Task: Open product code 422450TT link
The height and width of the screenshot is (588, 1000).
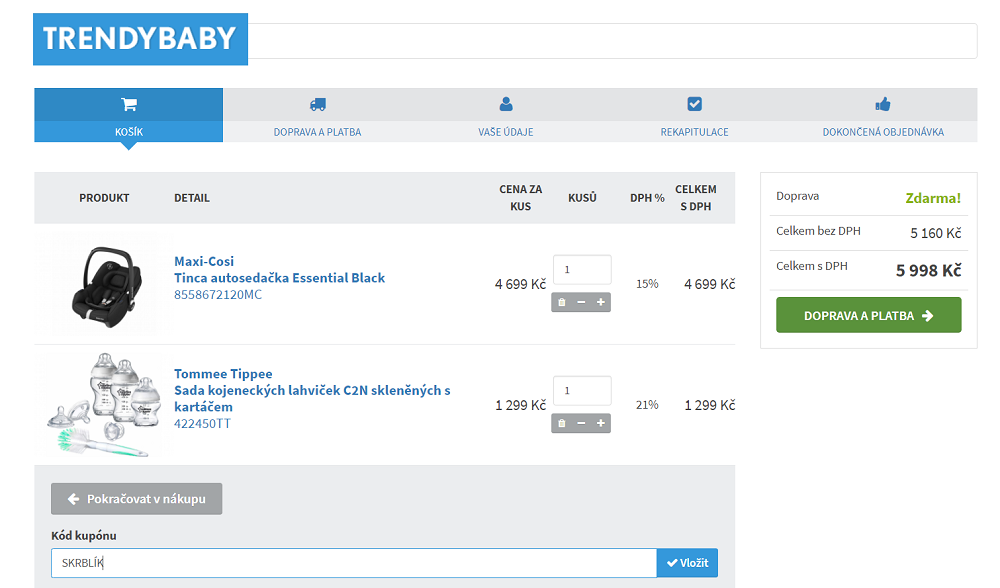Action: [x=202, y=423]
